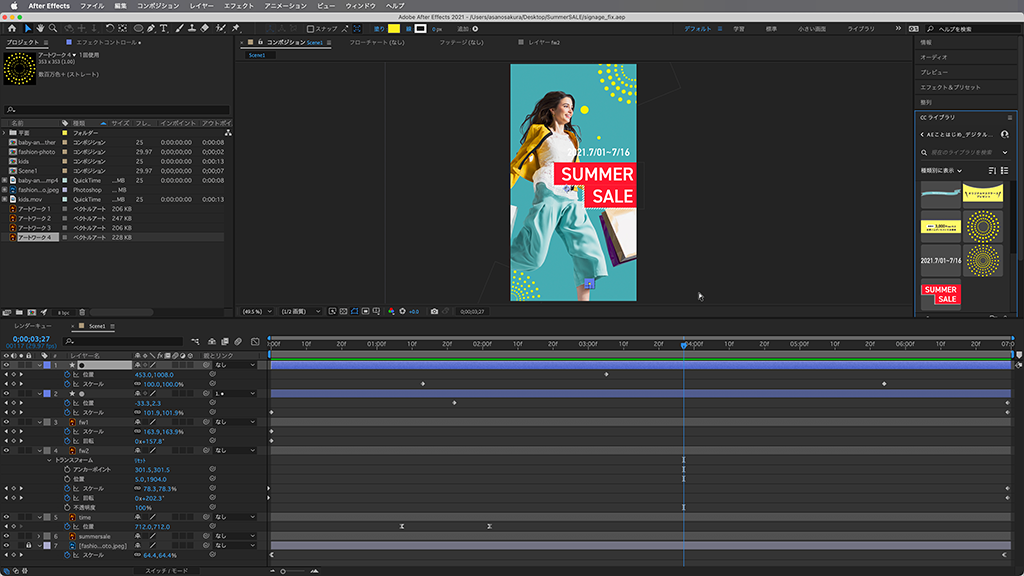Screen dimensions: 1024x576
Task: Click the スイッチ / モード toggle button
Action: point(166,570)
